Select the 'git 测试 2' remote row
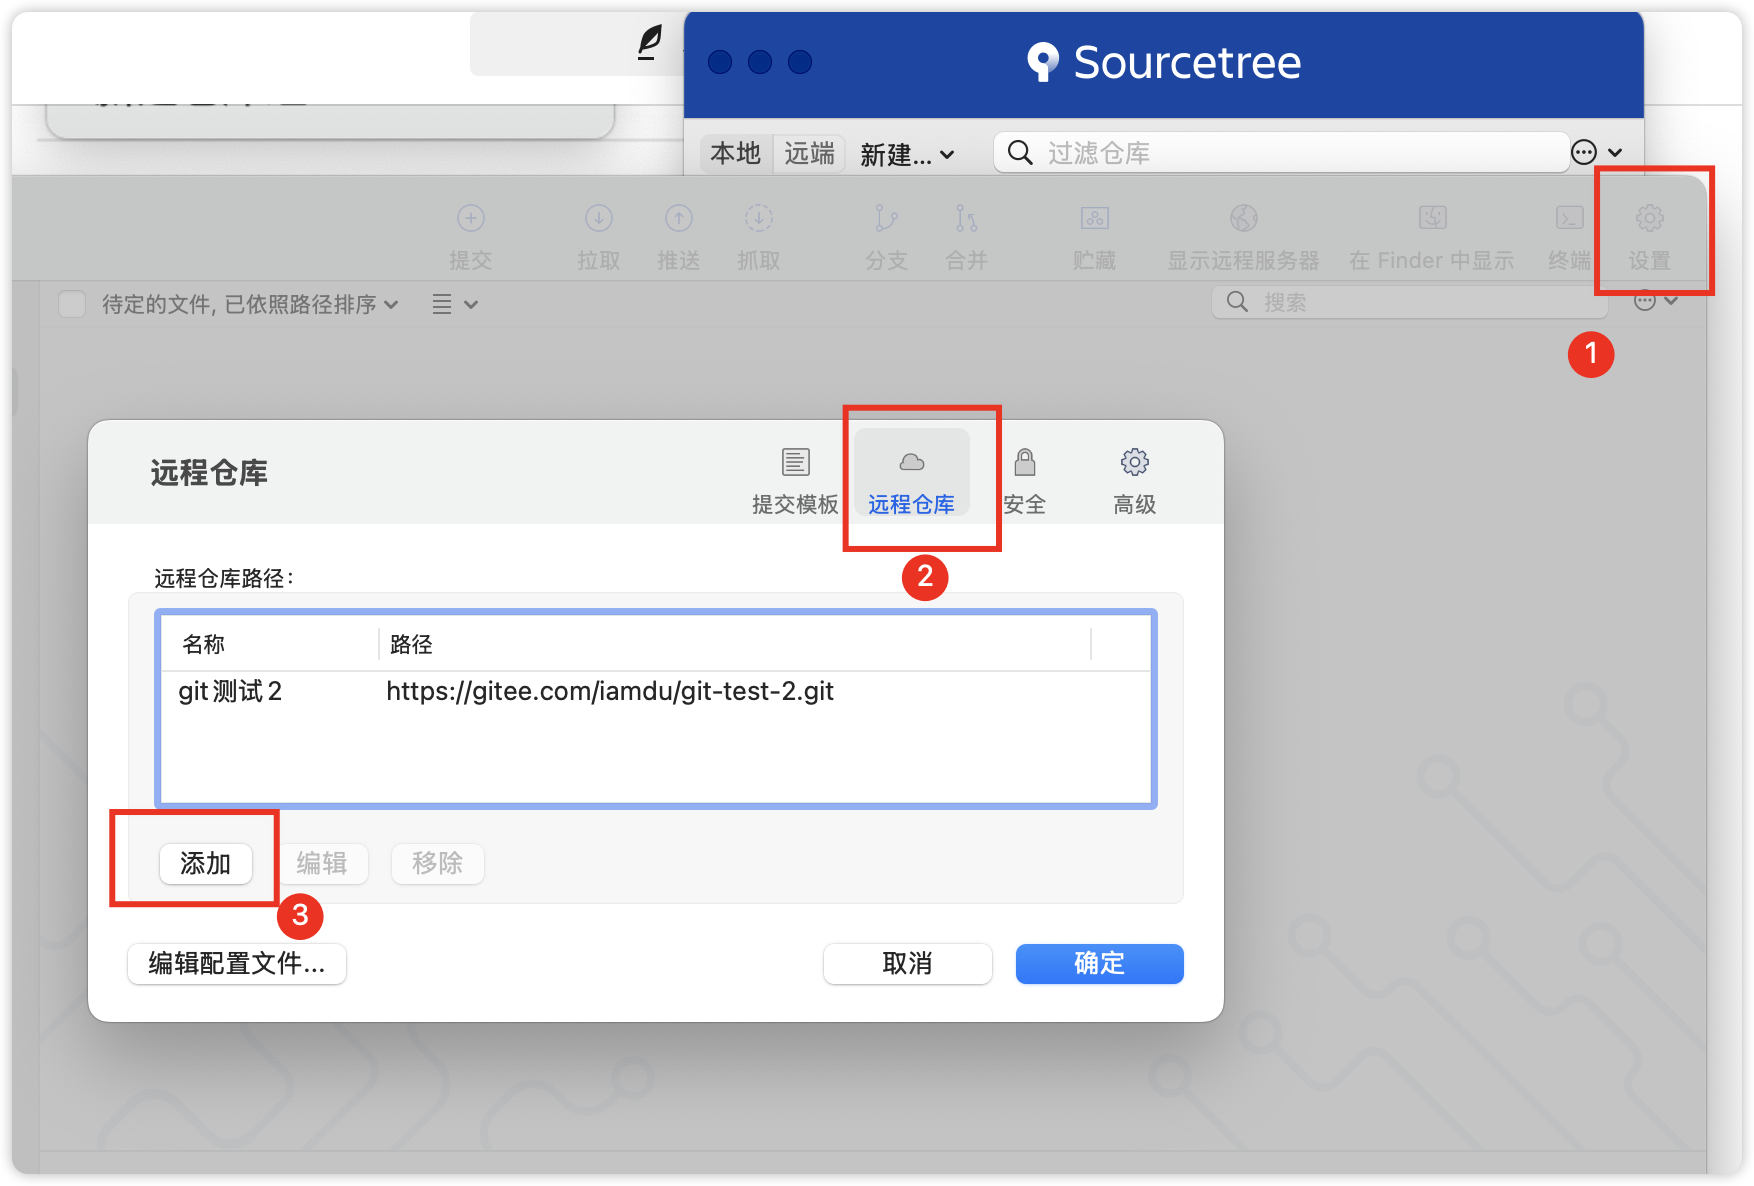Viewport: 1754px width, 1186px height. (656, 692)
